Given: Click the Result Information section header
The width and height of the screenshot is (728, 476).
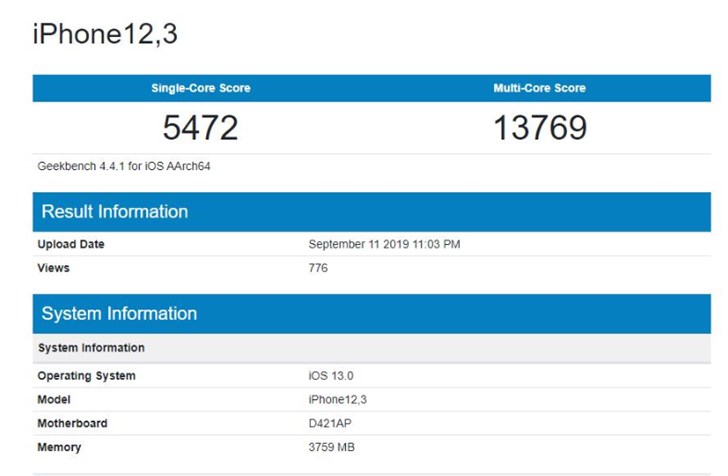Looking at the screenshot, I should [x=114, y=212].
